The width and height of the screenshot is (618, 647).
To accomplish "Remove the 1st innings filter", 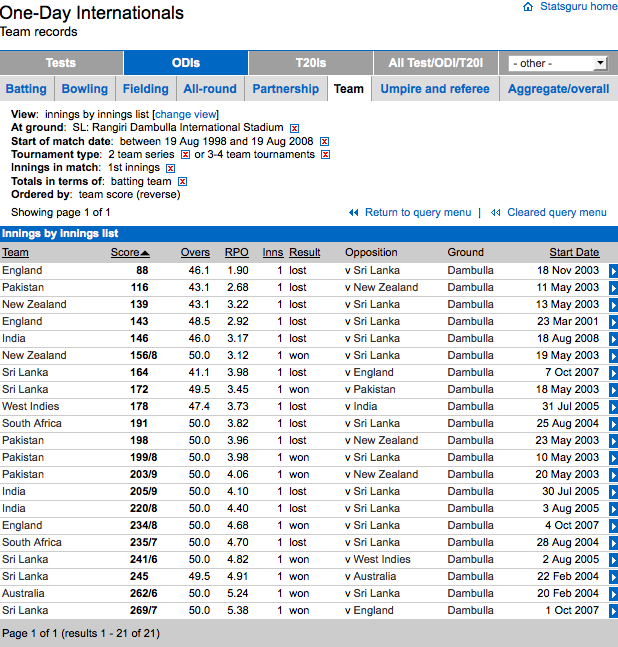I will [x=170, y=168].
